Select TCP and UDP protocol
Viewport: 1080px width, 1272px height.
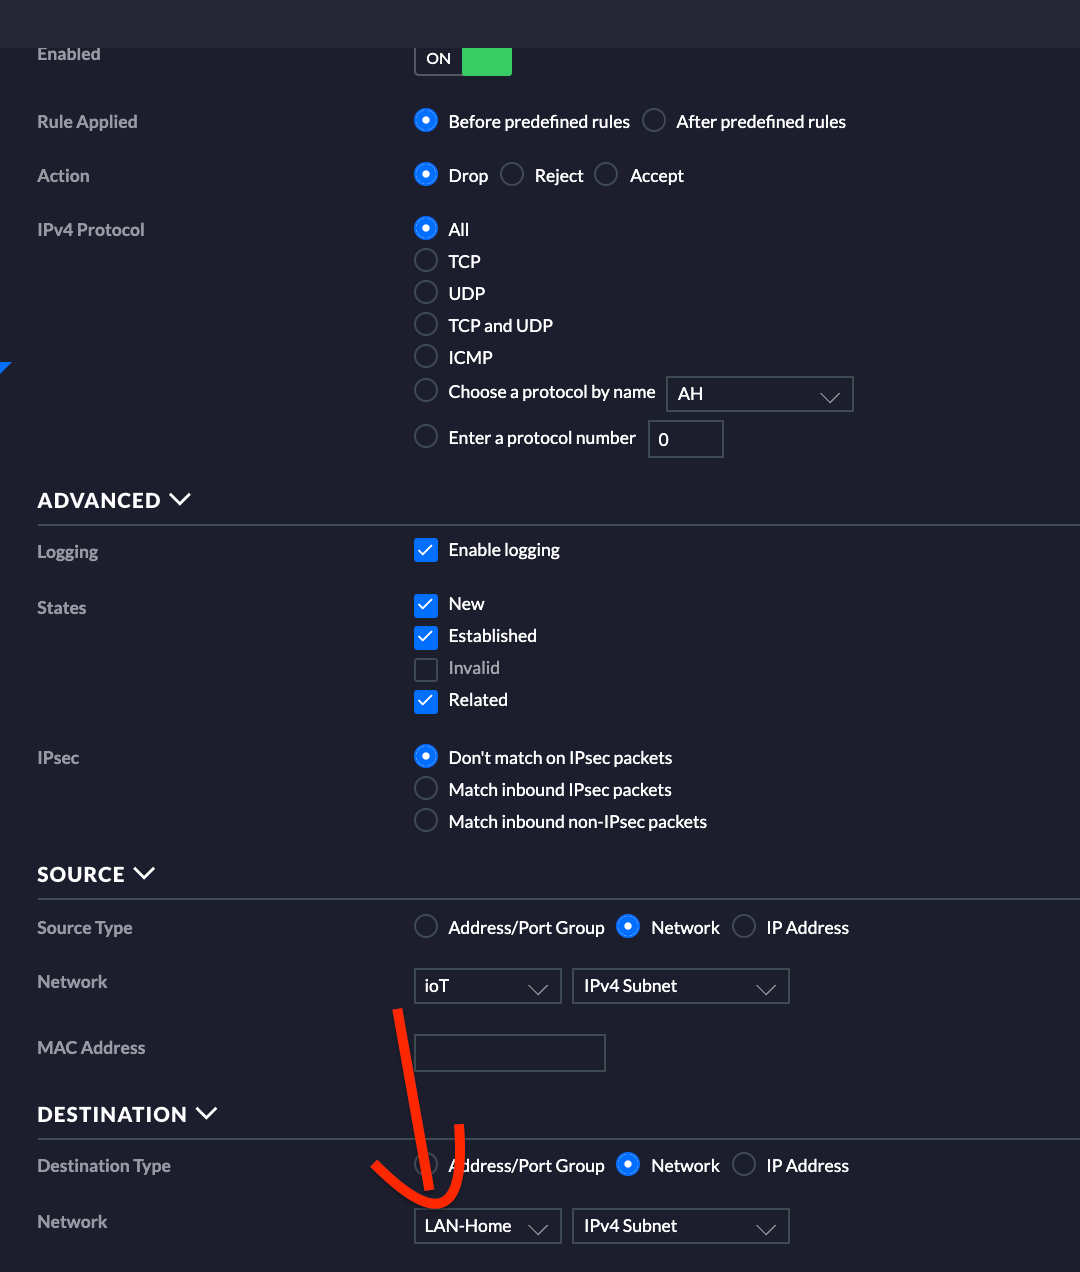point(426,325)
